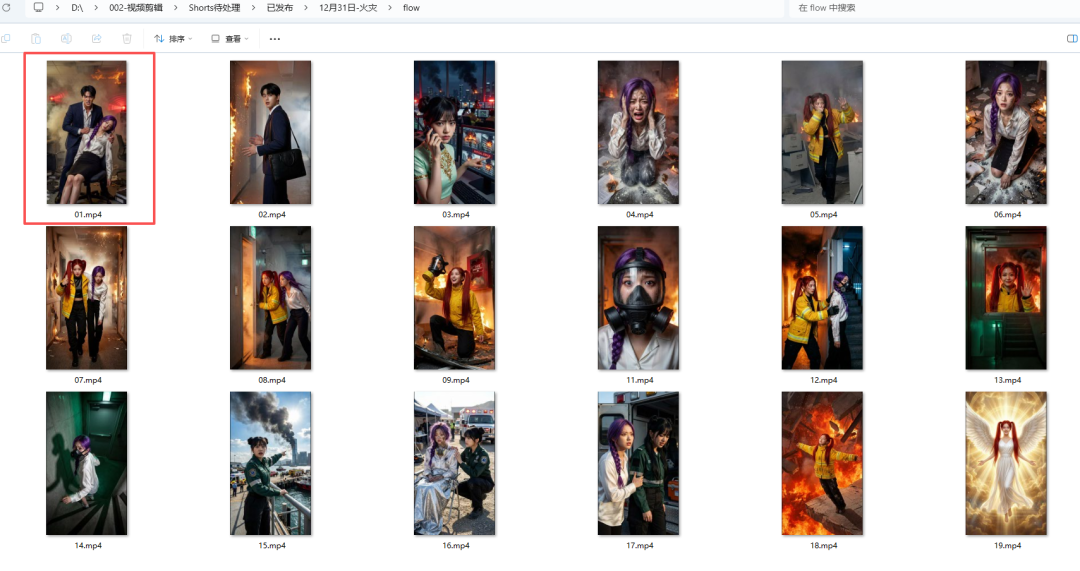1080x571 pixels.
Task: Select the 09.mp4 video thumbnail
Action: [455, 298]
